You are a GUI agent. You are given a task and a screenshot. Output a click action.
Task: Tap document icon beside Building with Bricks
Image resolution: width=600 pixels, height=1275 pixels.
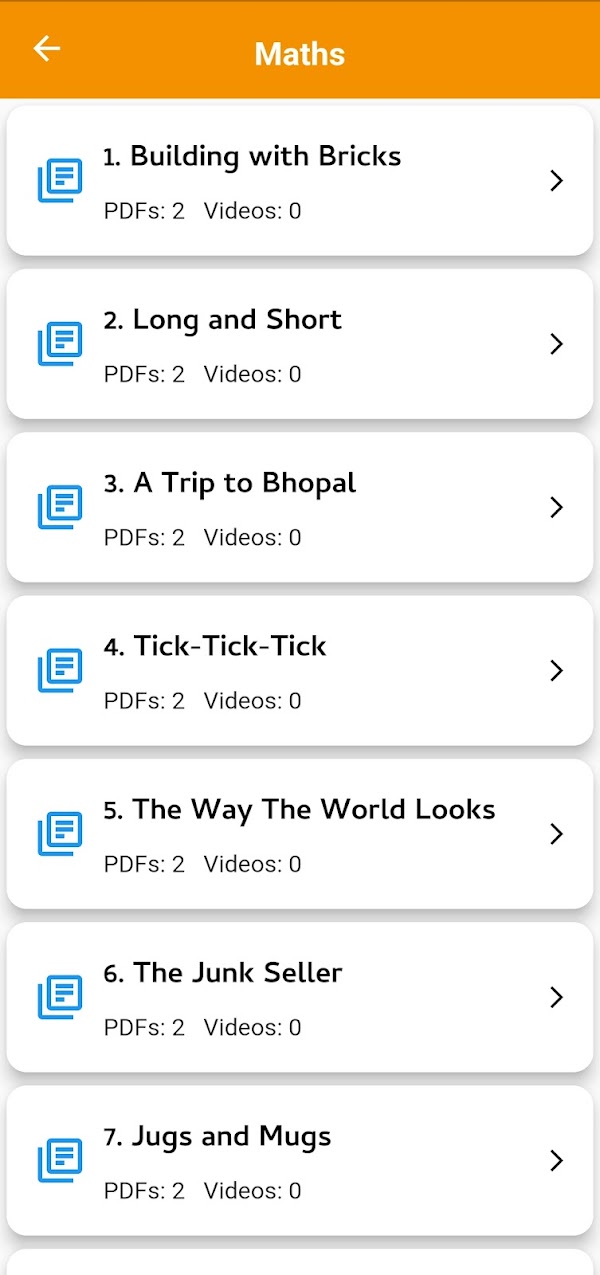coord(60,181)
